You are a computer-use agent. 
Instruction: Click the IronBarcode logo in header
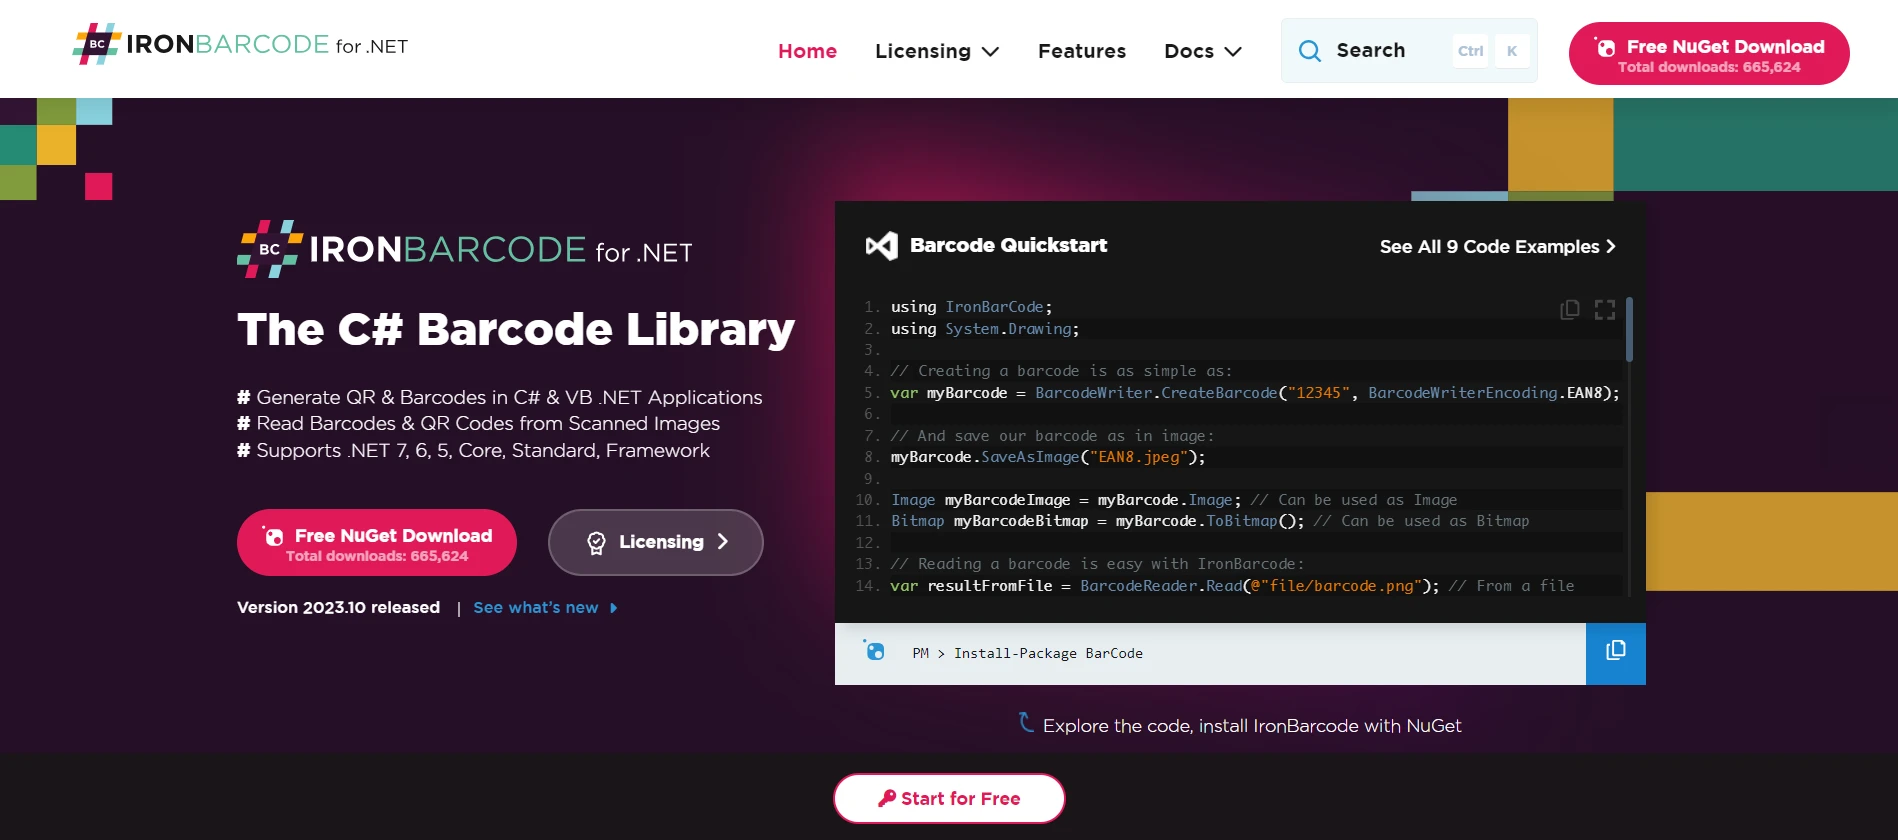240,45
